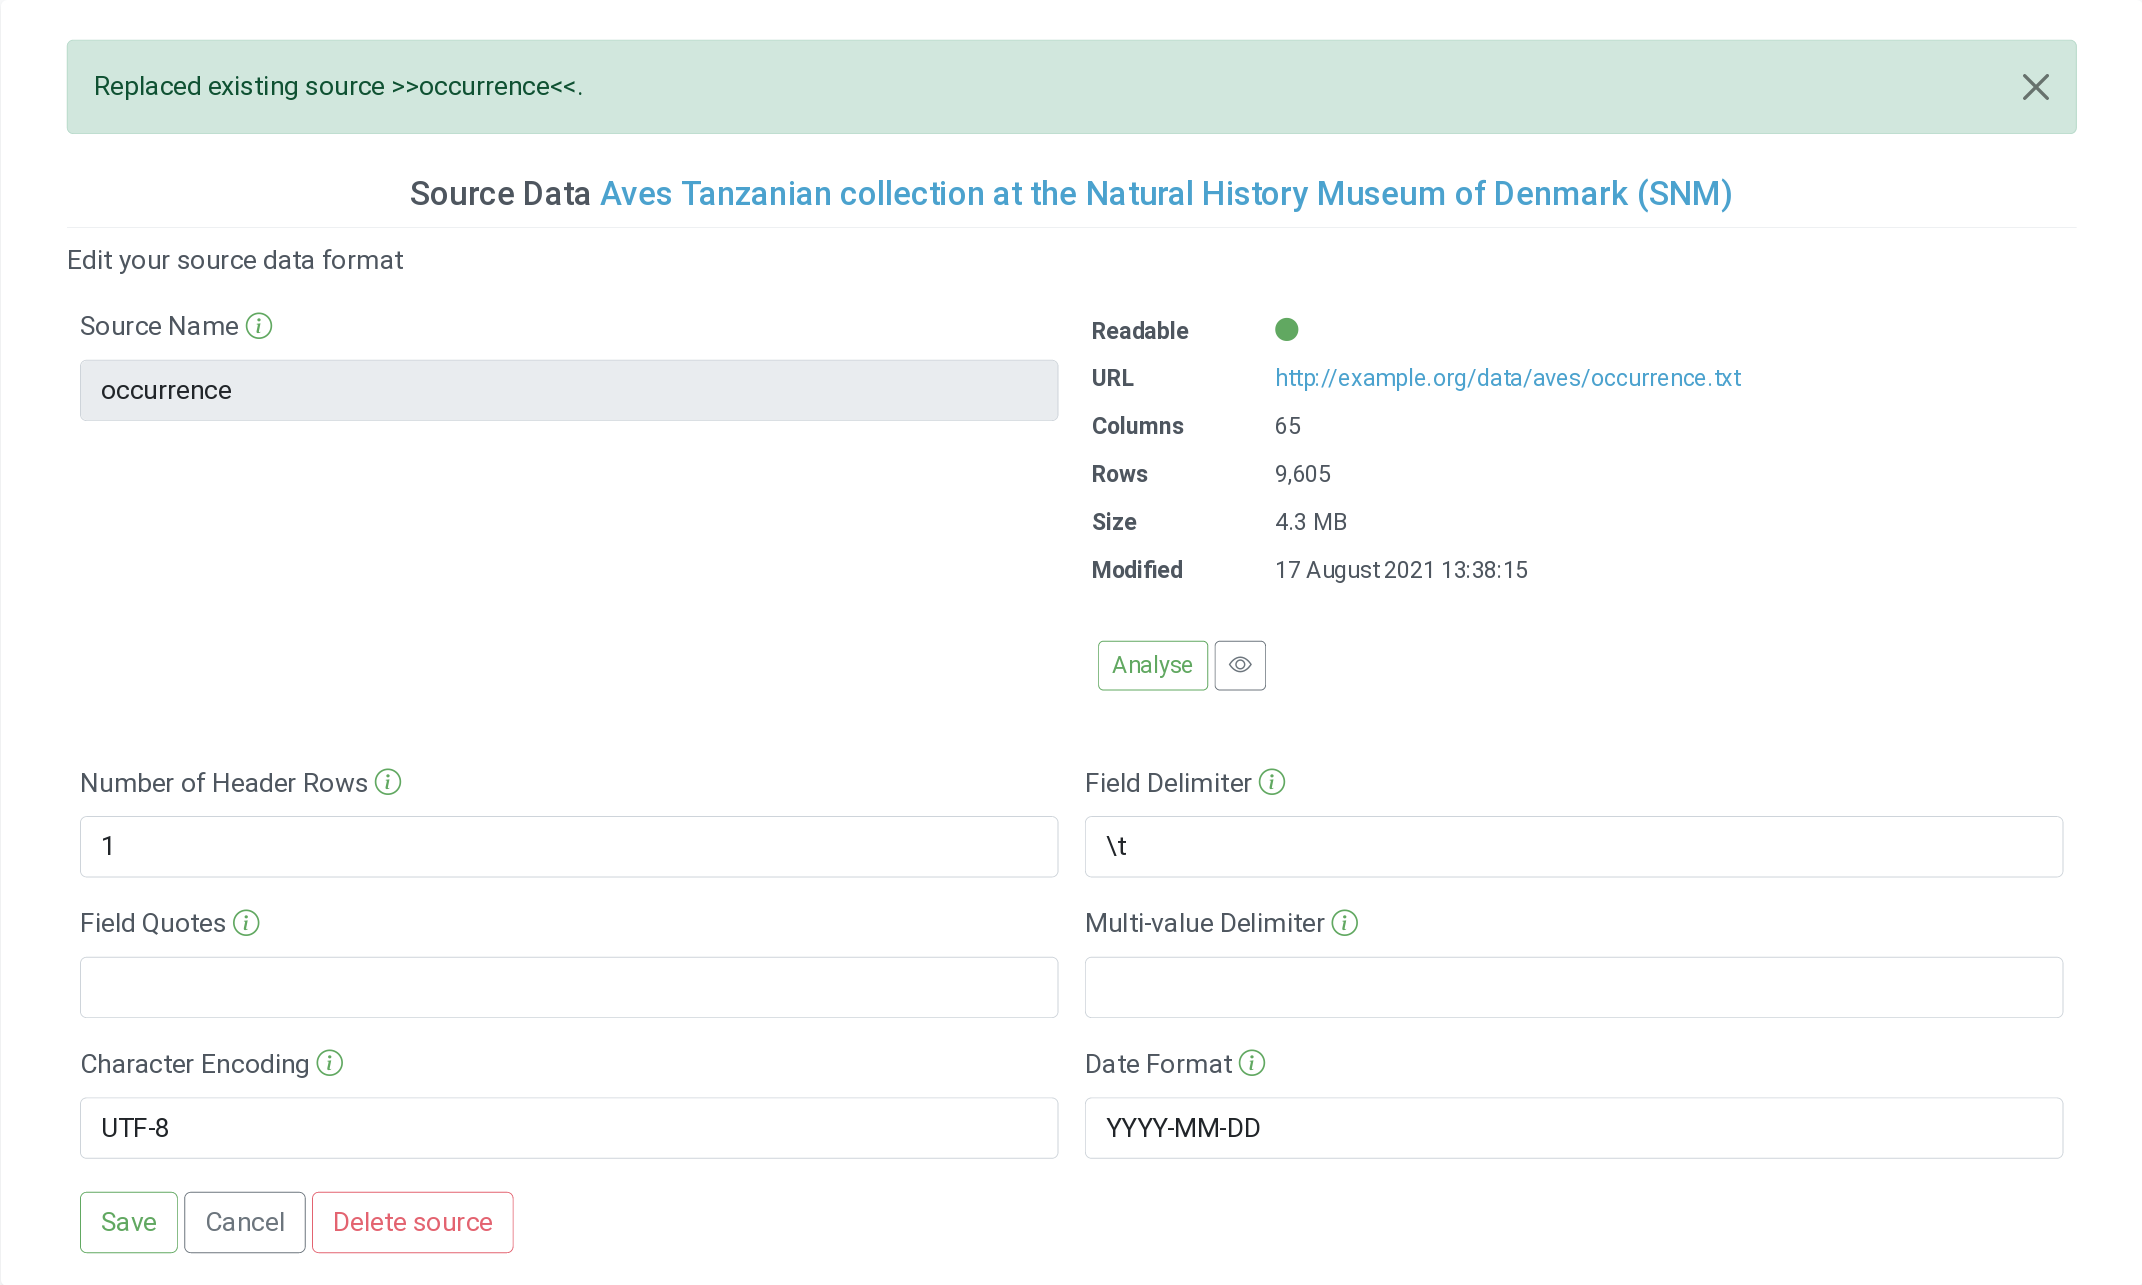2142x1285 pixels.
Task: Click info icon beside Number of Header Rows
Action: pos(388,782)
